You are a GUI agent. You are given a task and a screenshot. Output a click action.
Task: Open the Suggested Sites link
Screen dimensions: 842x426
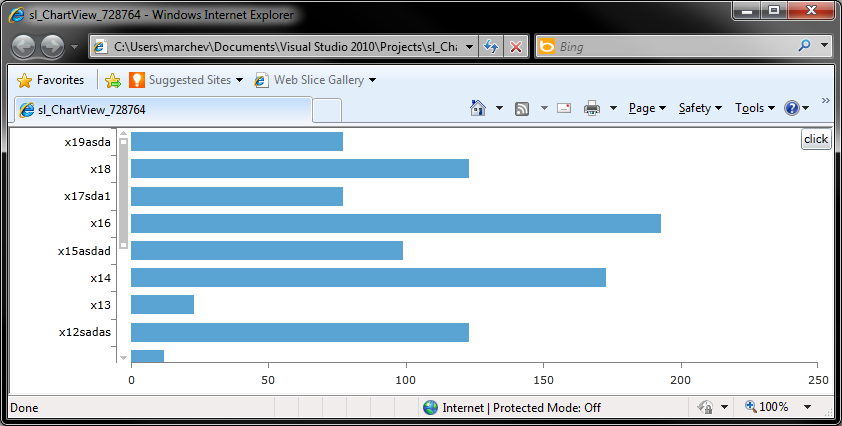185,80
